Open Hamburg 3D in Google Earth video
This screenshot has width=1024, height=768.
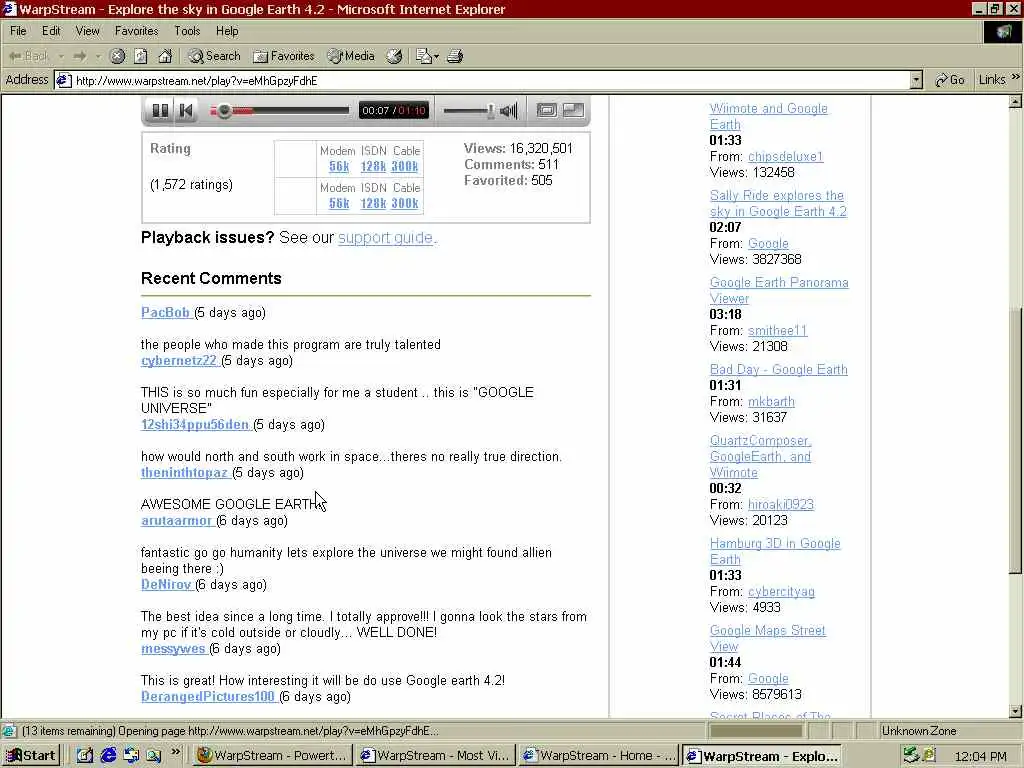pos(775,551)
